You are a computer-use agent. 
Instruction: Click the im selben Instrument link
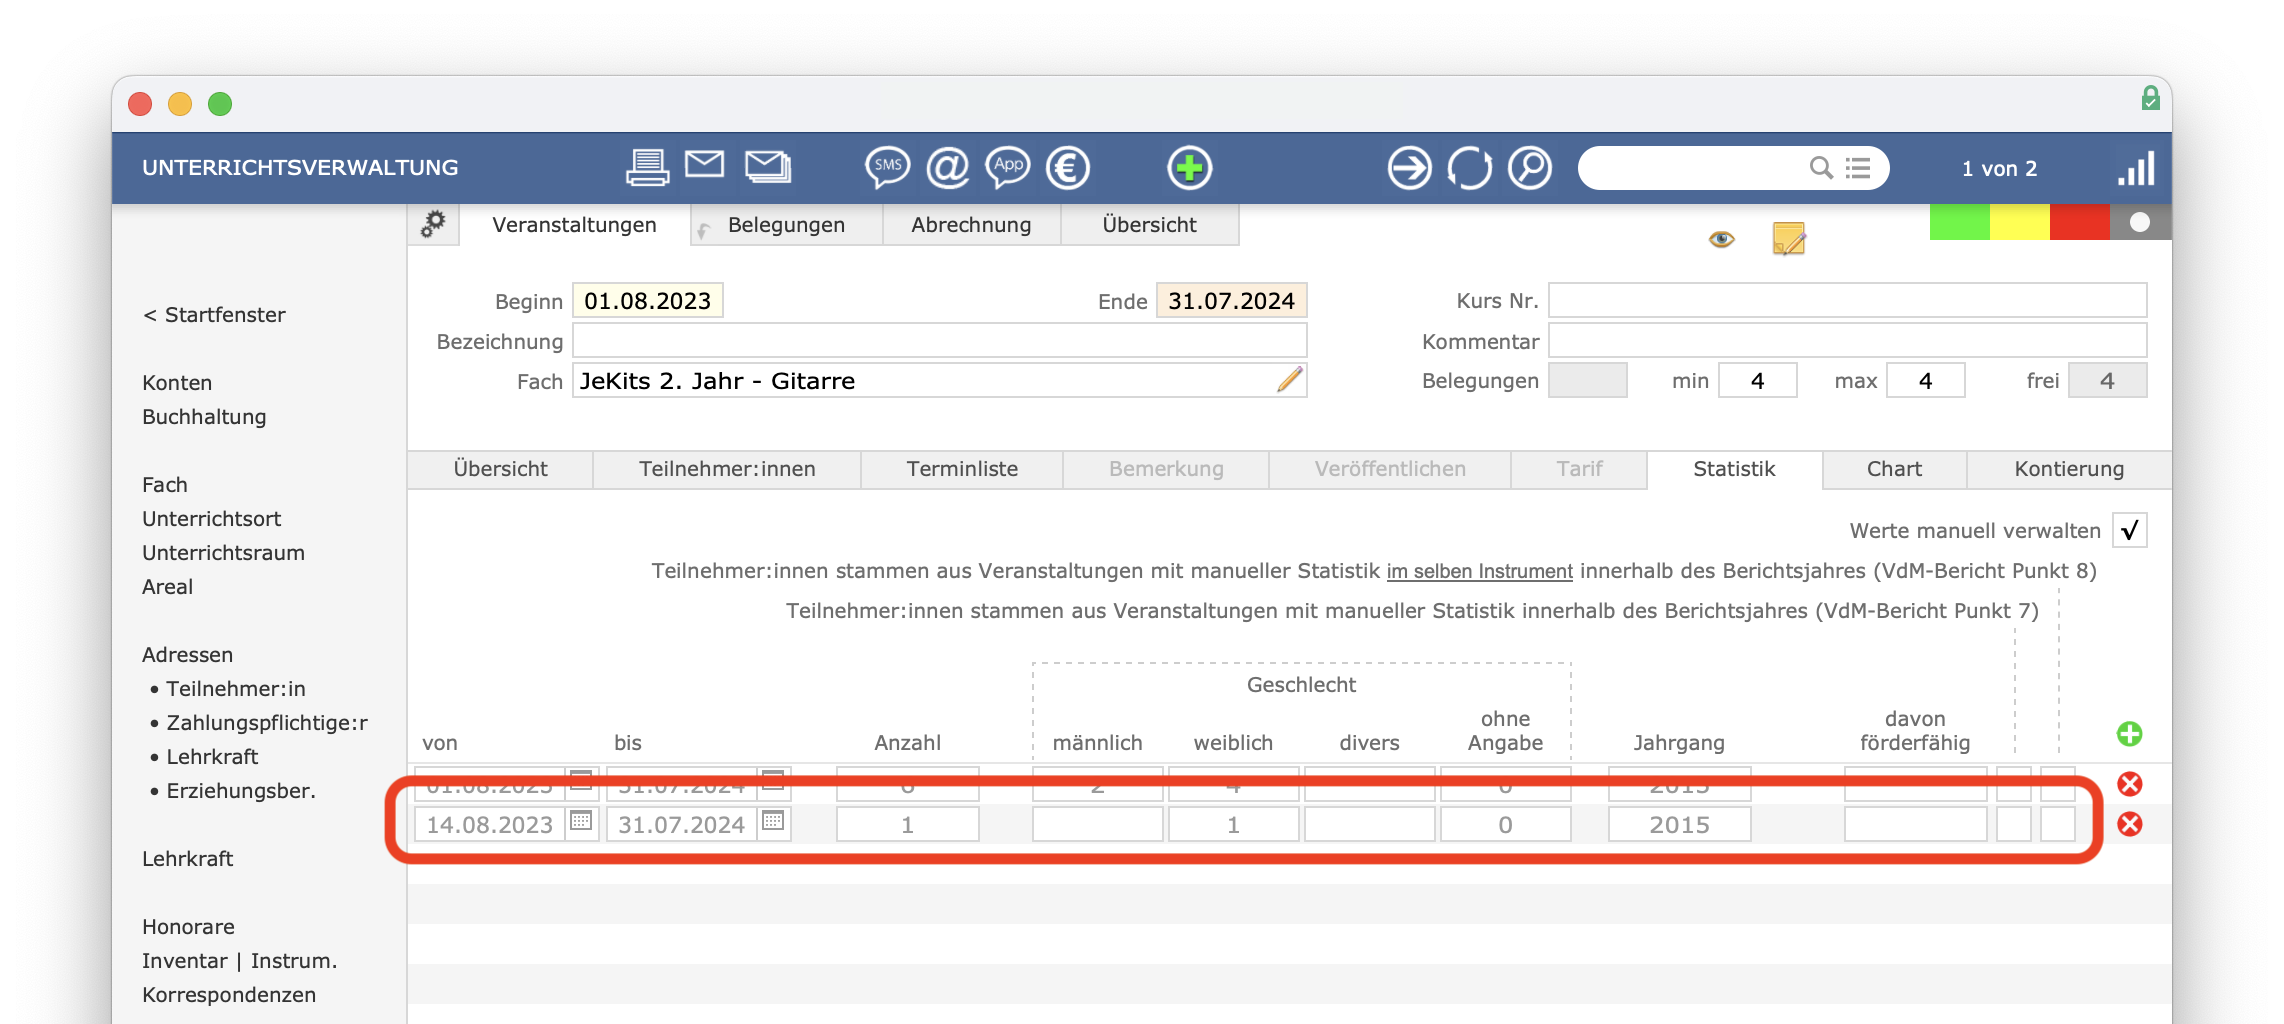(x=1479, y=571)
